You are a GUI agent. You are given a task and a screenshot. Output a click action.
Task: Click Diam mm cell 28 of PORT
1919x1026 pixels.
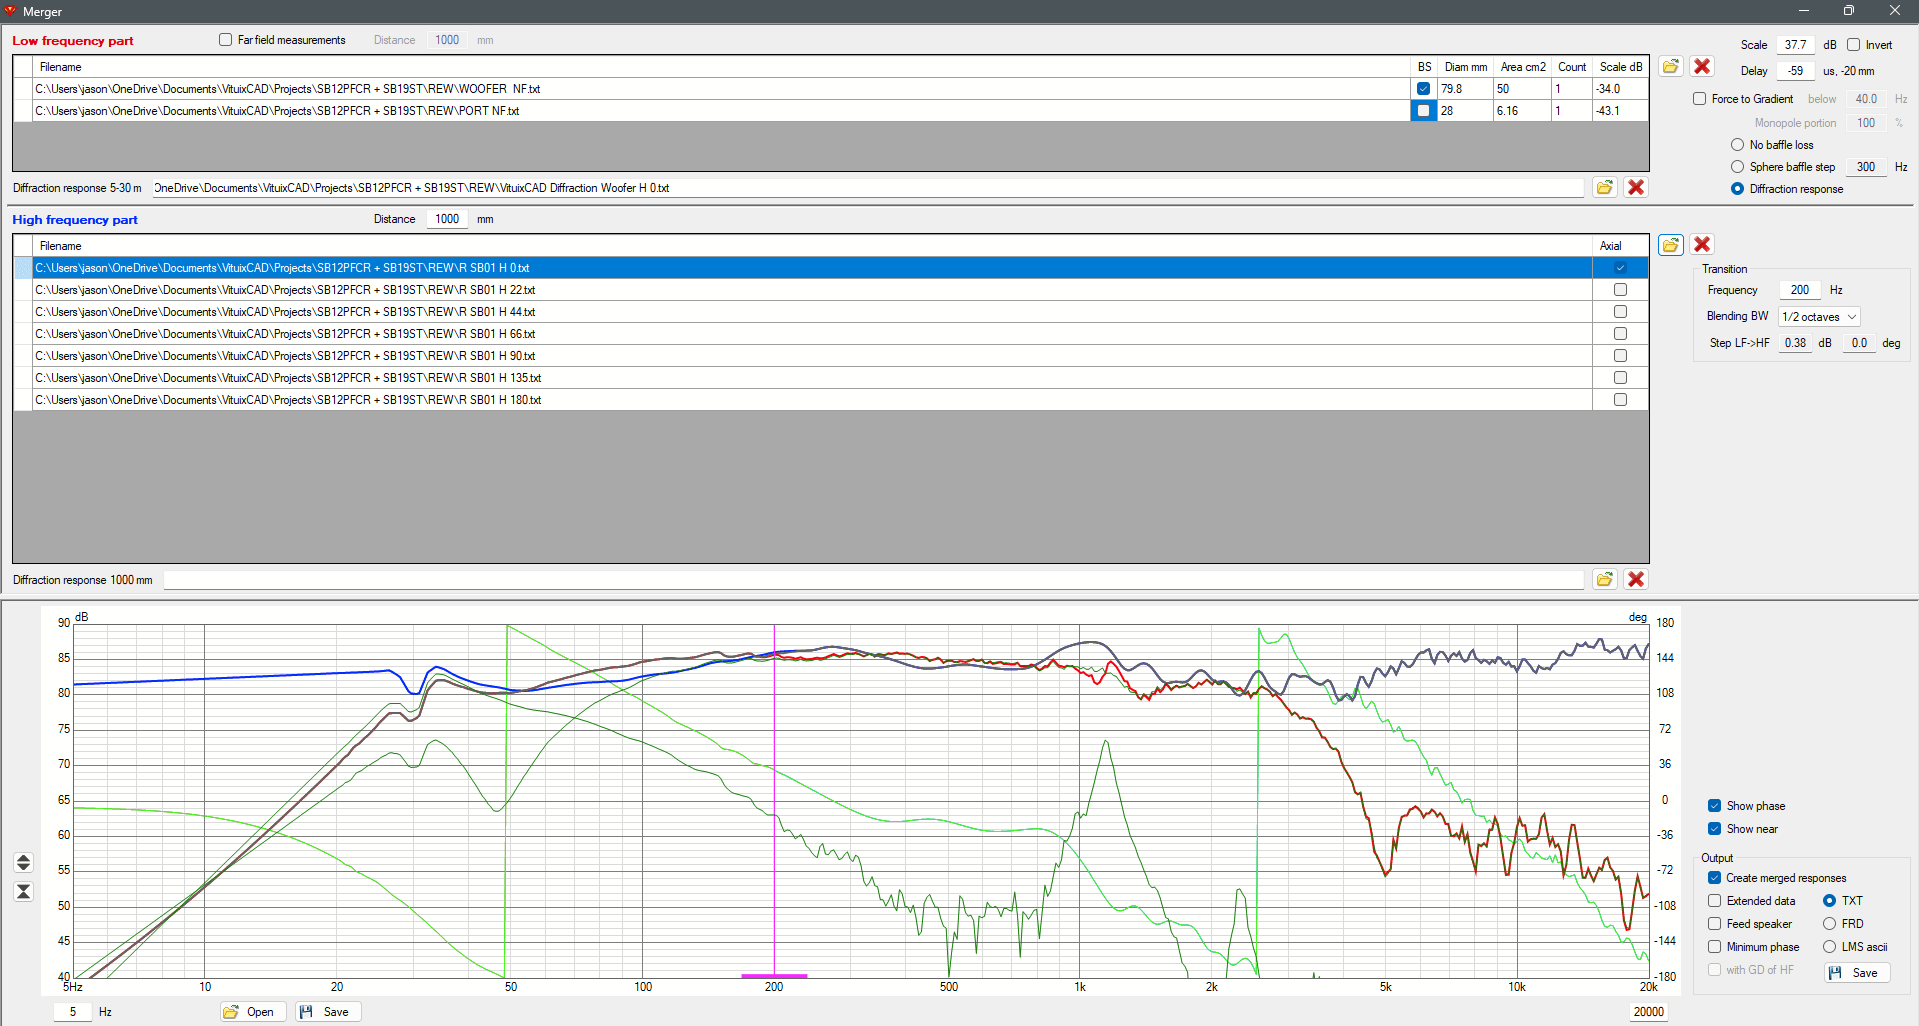tap(1465, 111)
